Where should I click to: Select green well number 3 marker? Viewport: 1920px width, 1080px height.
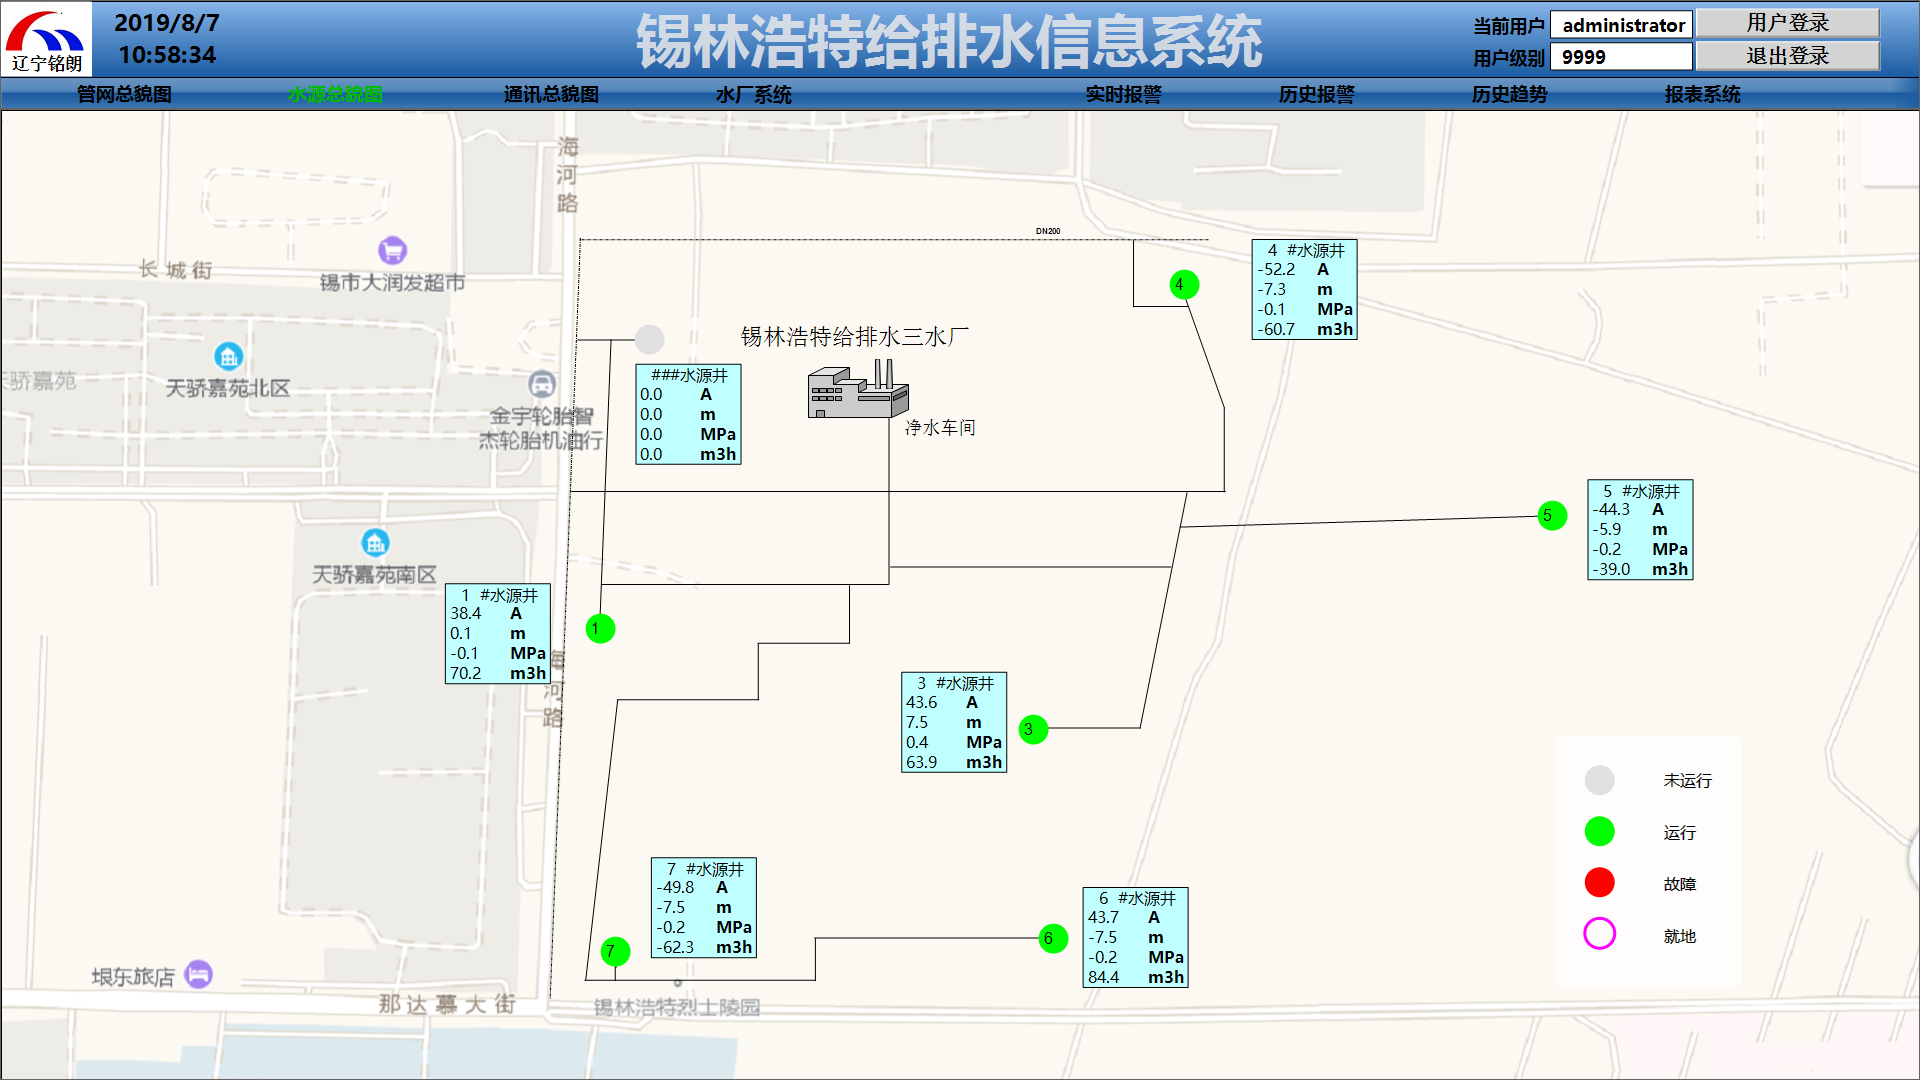(1033, 730)
